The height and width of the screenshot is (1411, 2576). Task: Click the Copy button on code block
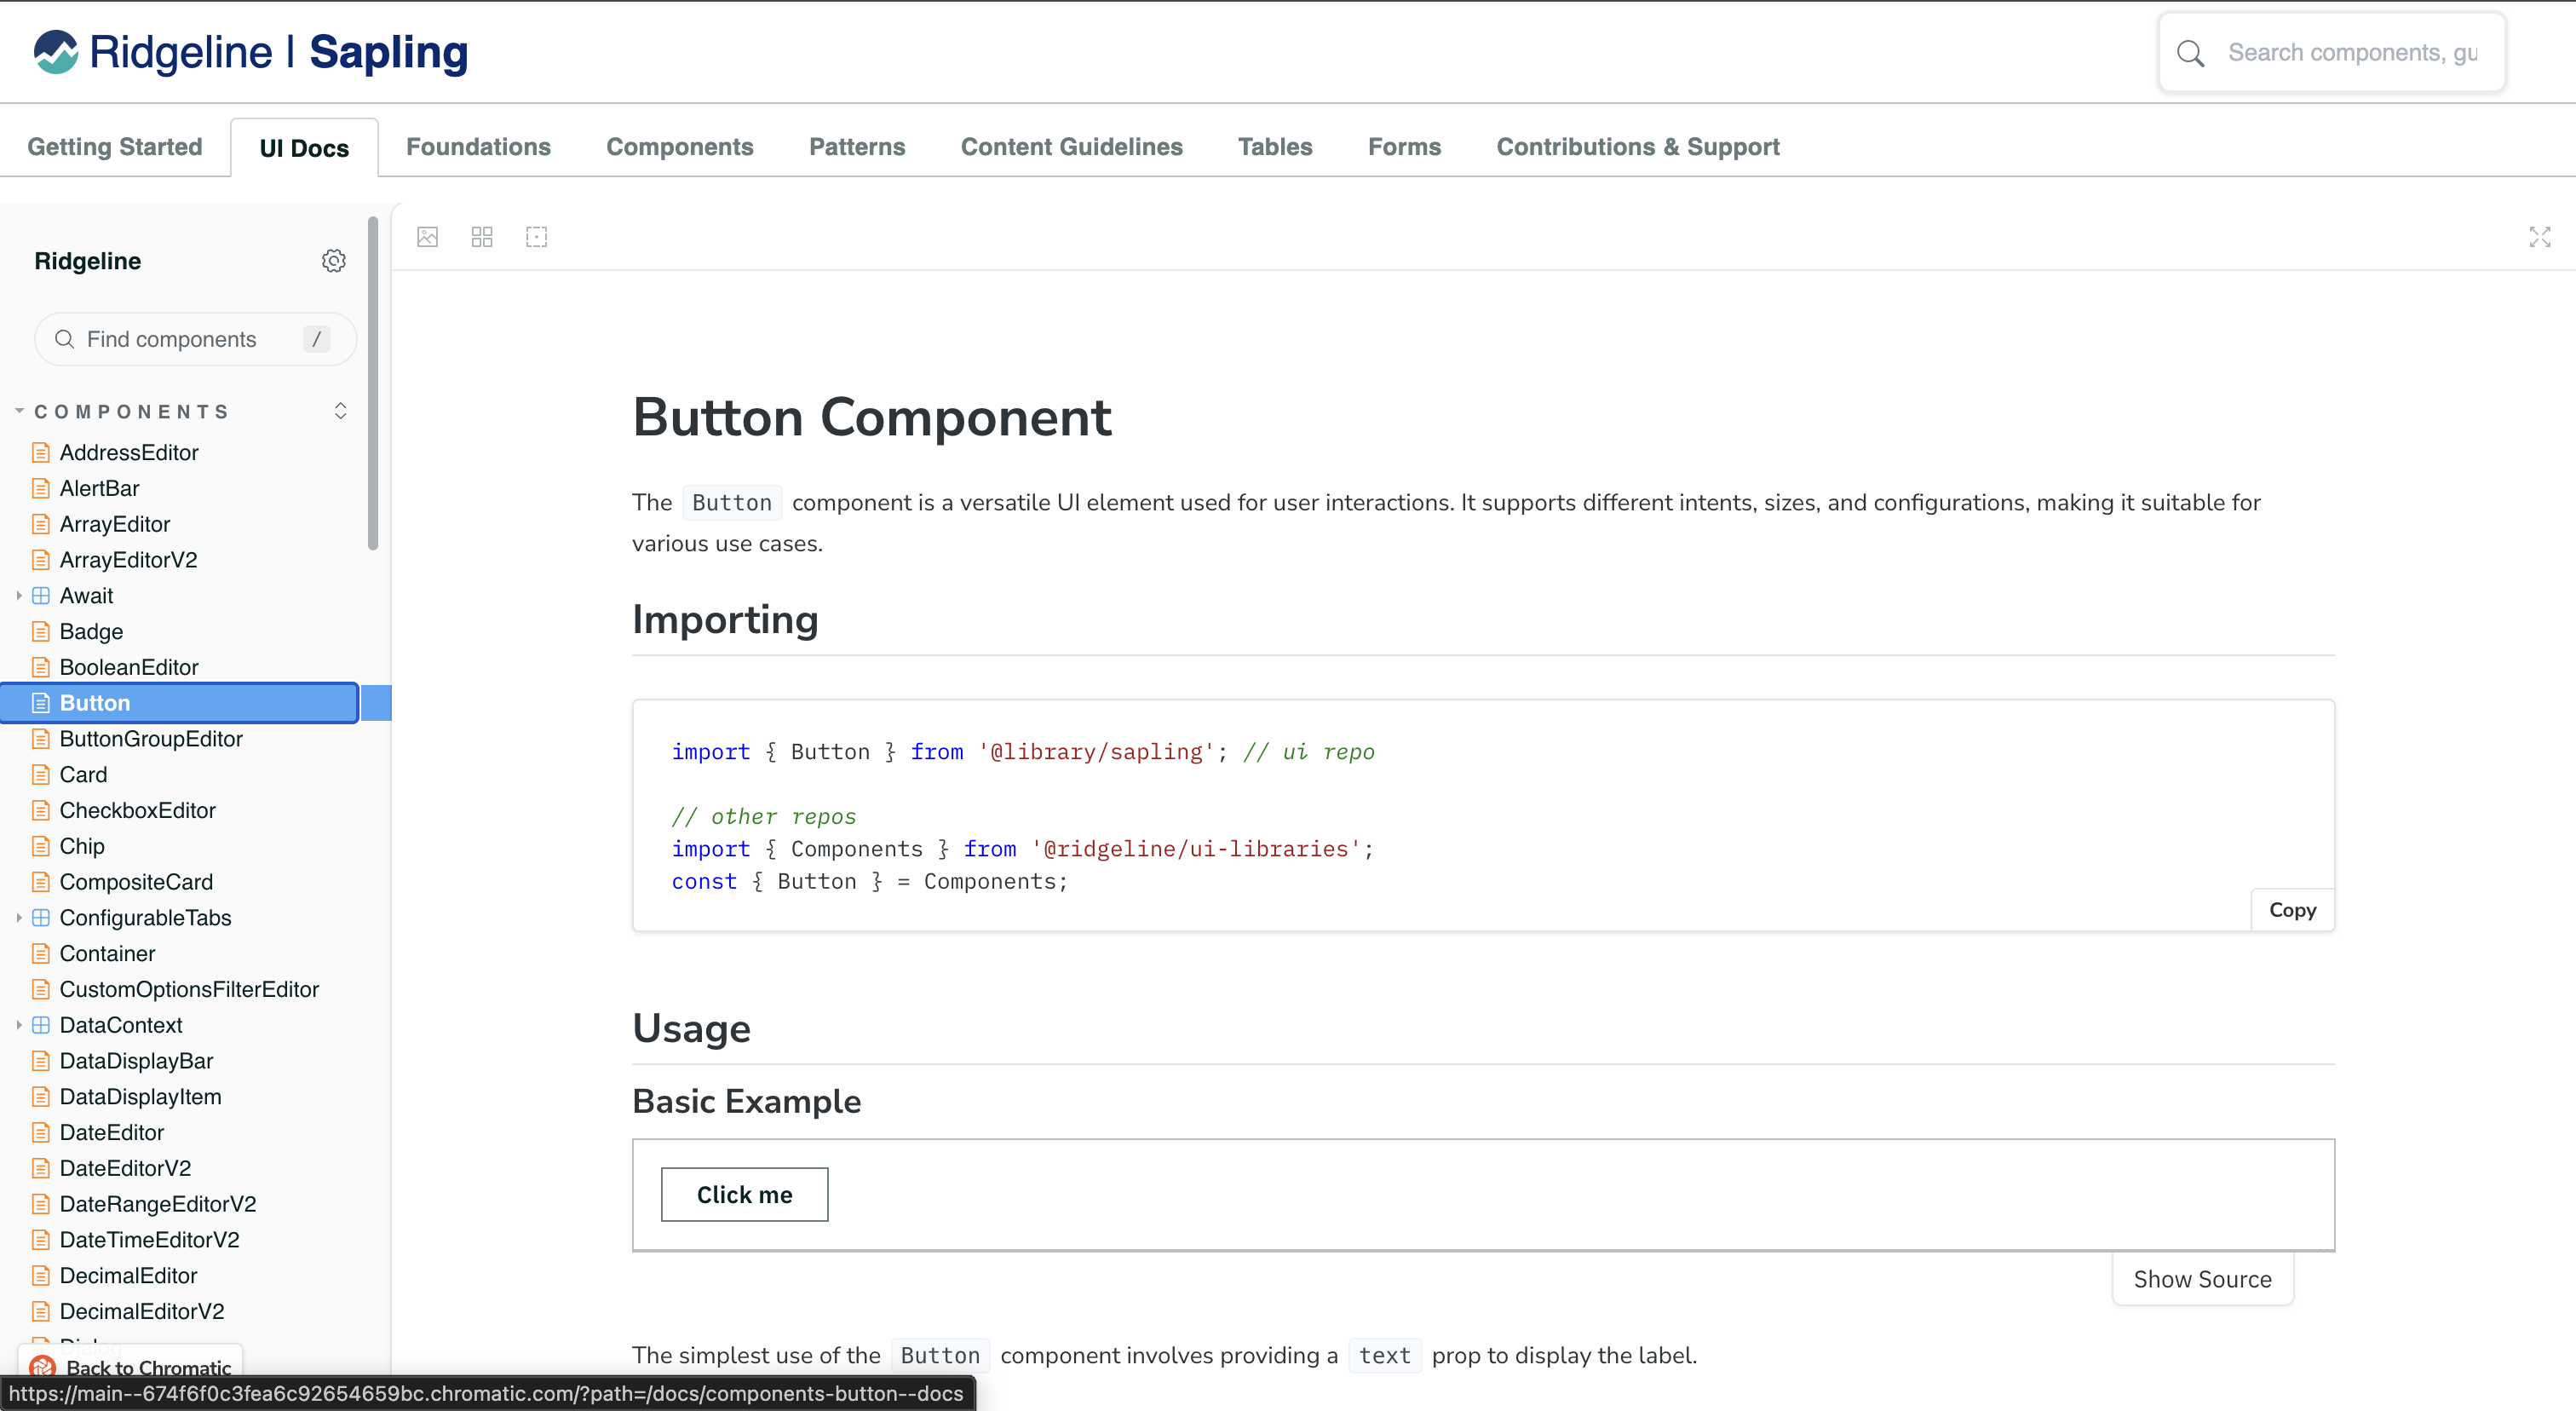[2292, 910]
